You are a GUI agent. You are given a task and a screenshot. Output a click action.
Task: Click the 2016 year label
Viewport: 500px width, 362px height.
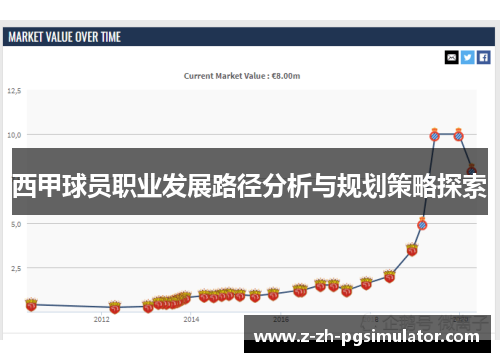[x=281, y=319]
